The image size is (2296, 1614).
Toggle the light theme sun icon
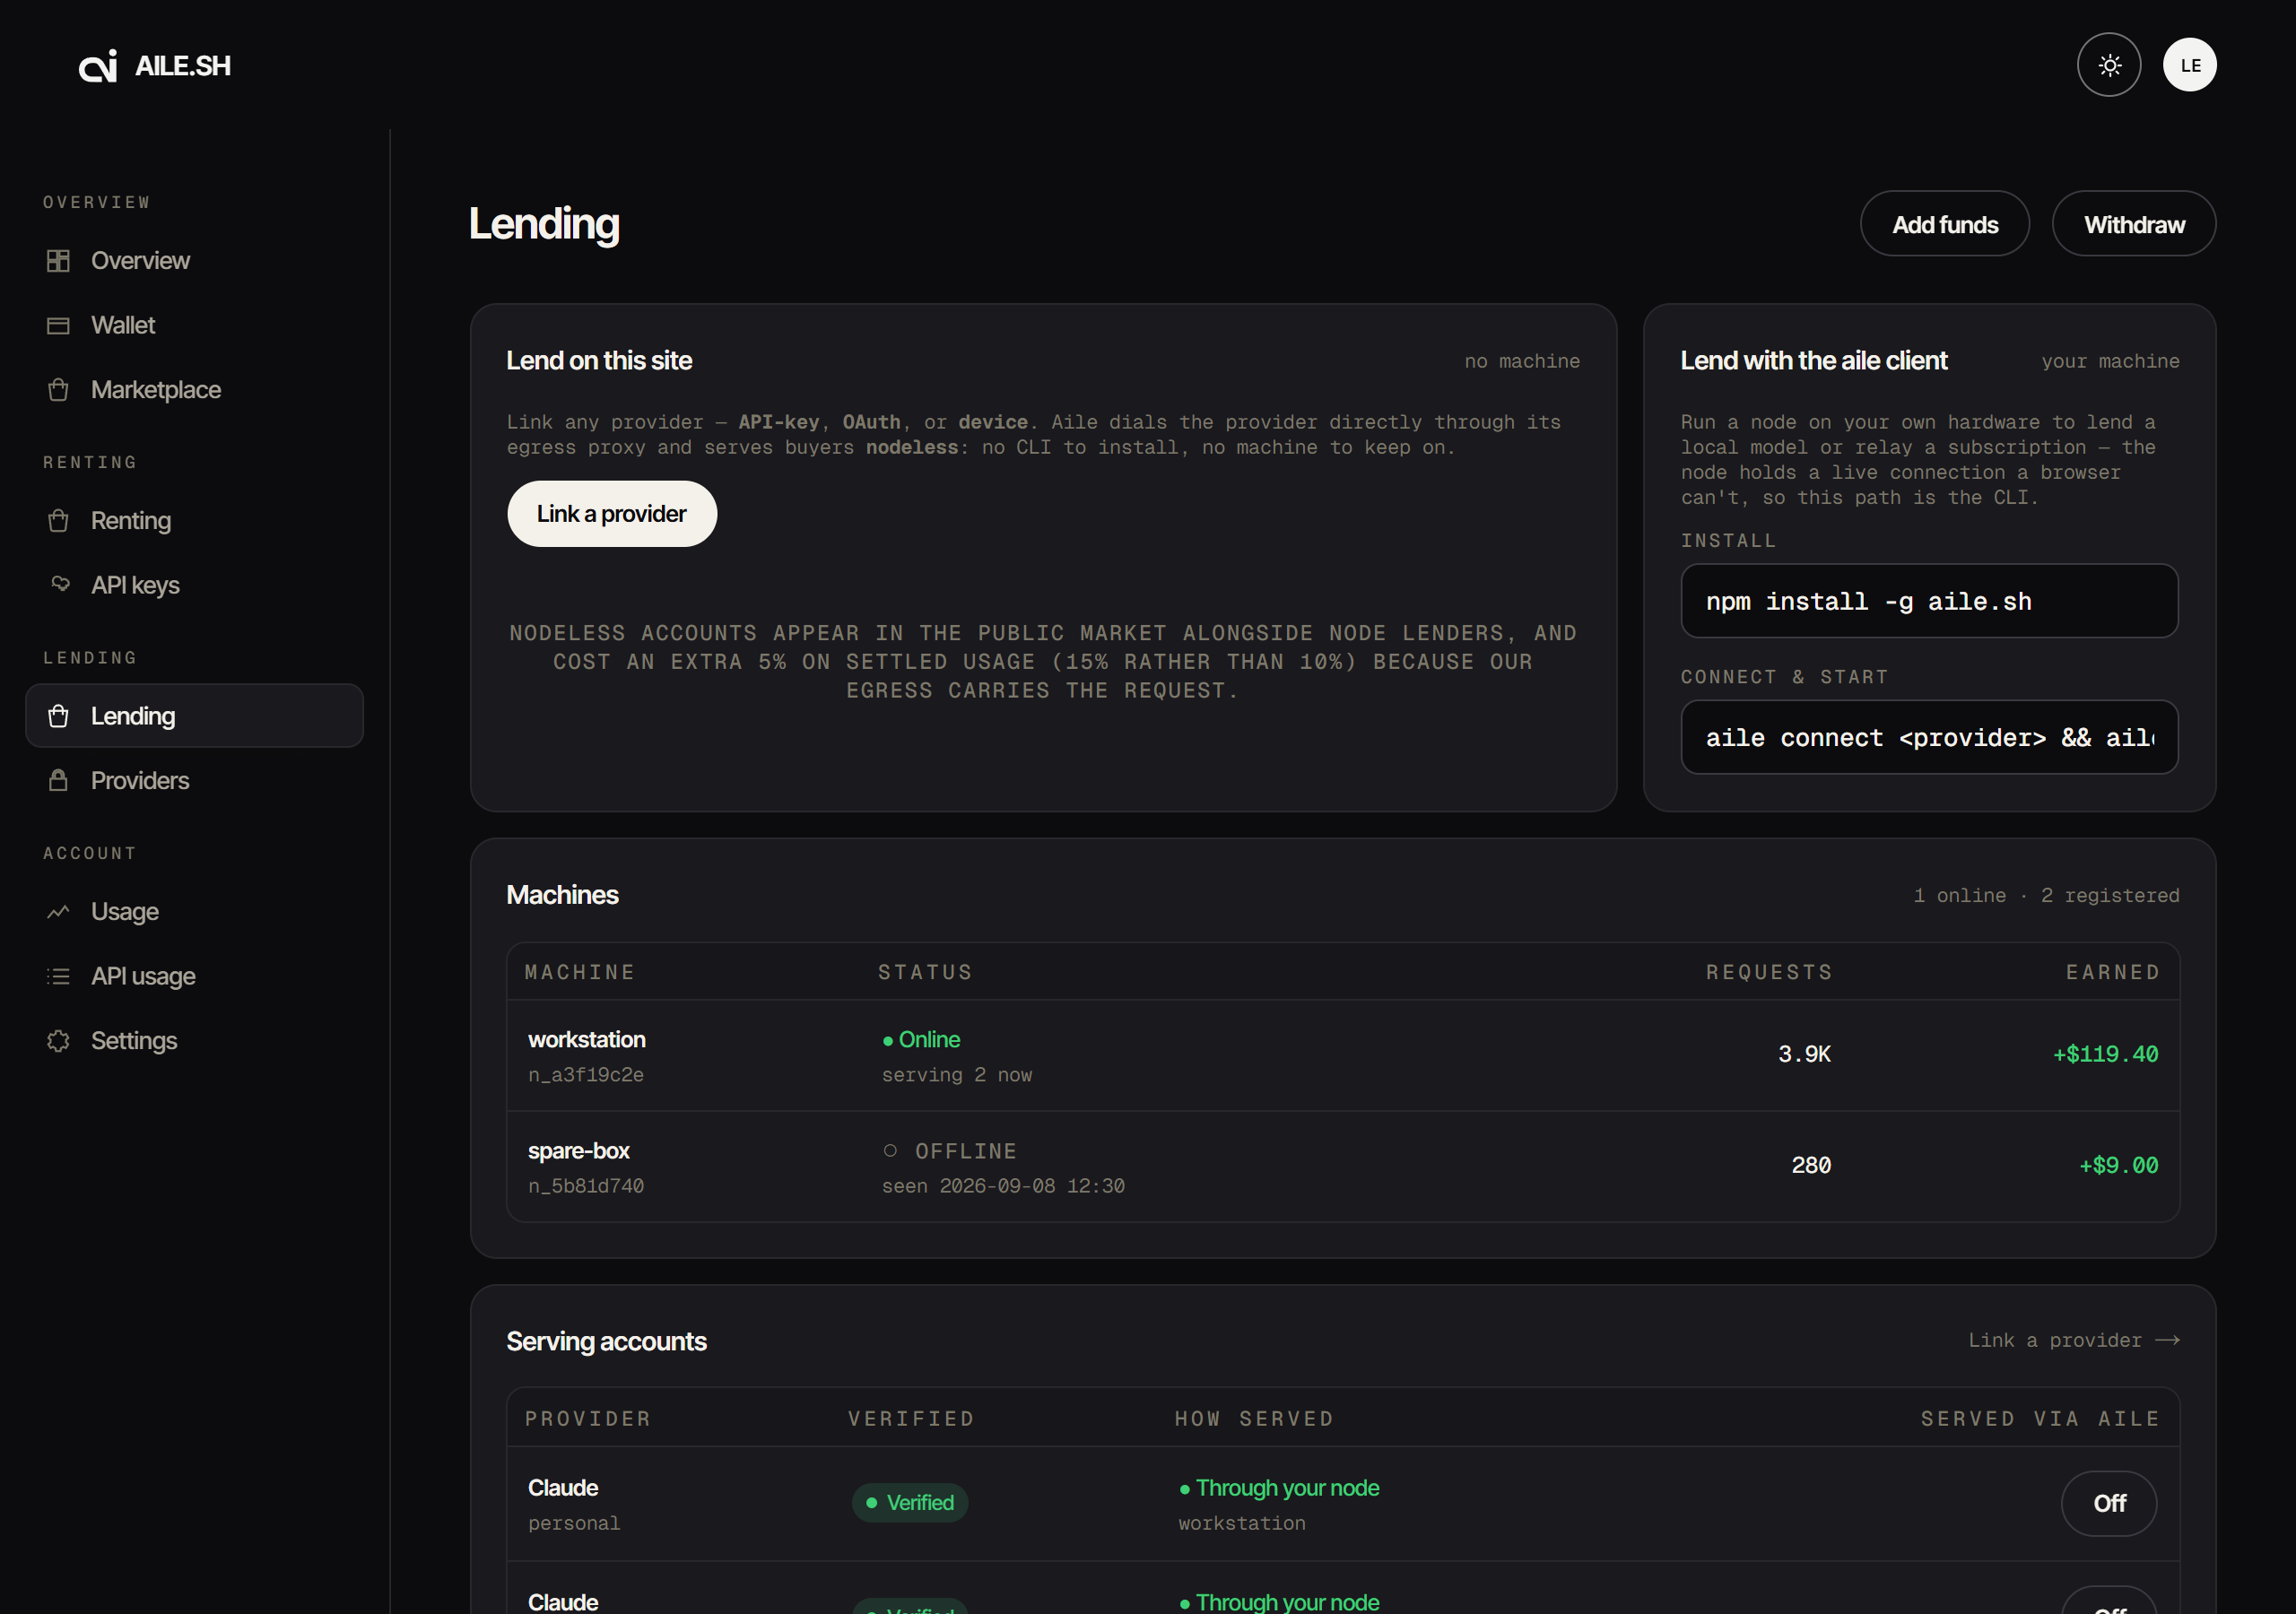click(2109, 65)
